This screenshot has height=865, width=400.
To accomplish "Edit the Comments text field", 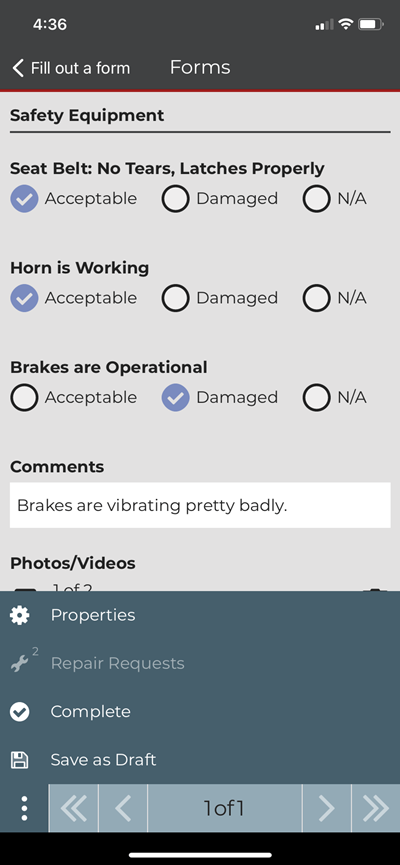I will [200, 505].
